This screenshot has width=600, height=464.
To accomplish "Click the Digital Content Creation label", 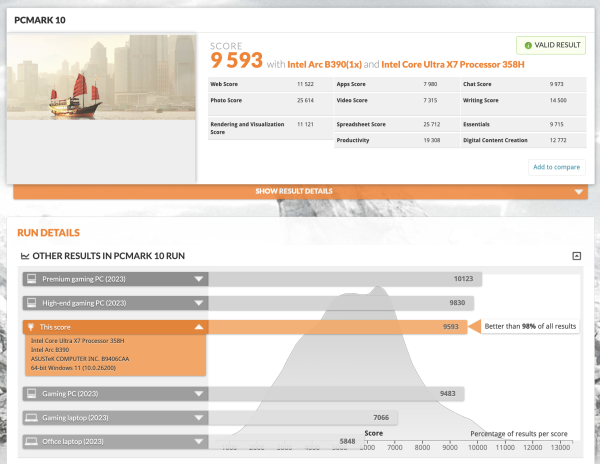I will pos(495,140).
